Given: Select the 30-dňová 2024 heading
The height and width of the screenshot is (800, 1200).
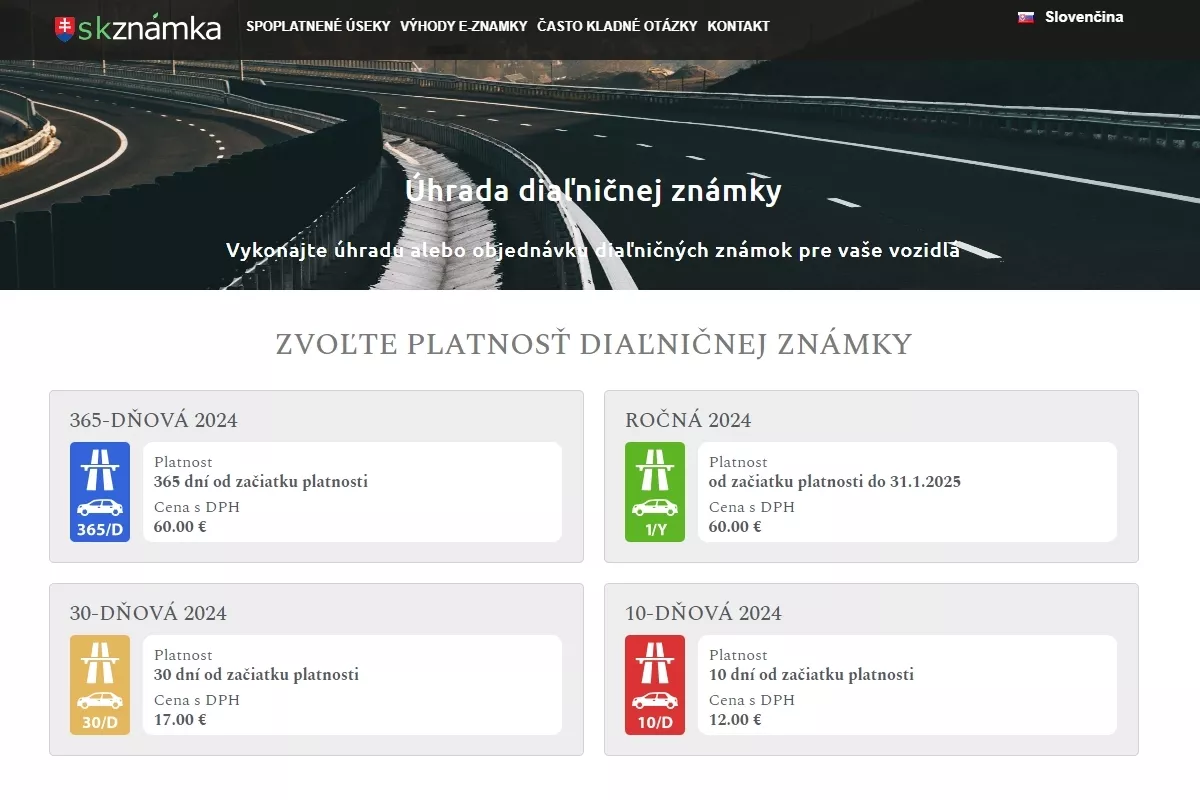Looking at the screenshot, I should click(x=148, y=613).
